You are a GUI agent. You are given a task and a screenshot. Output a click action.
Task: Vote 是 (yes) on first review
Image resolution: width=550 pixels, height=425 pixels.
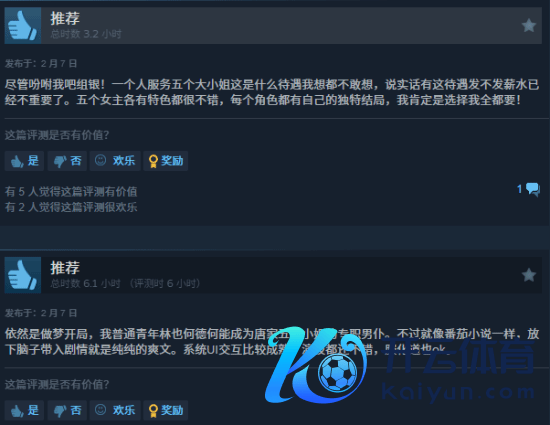click(24, 161)
